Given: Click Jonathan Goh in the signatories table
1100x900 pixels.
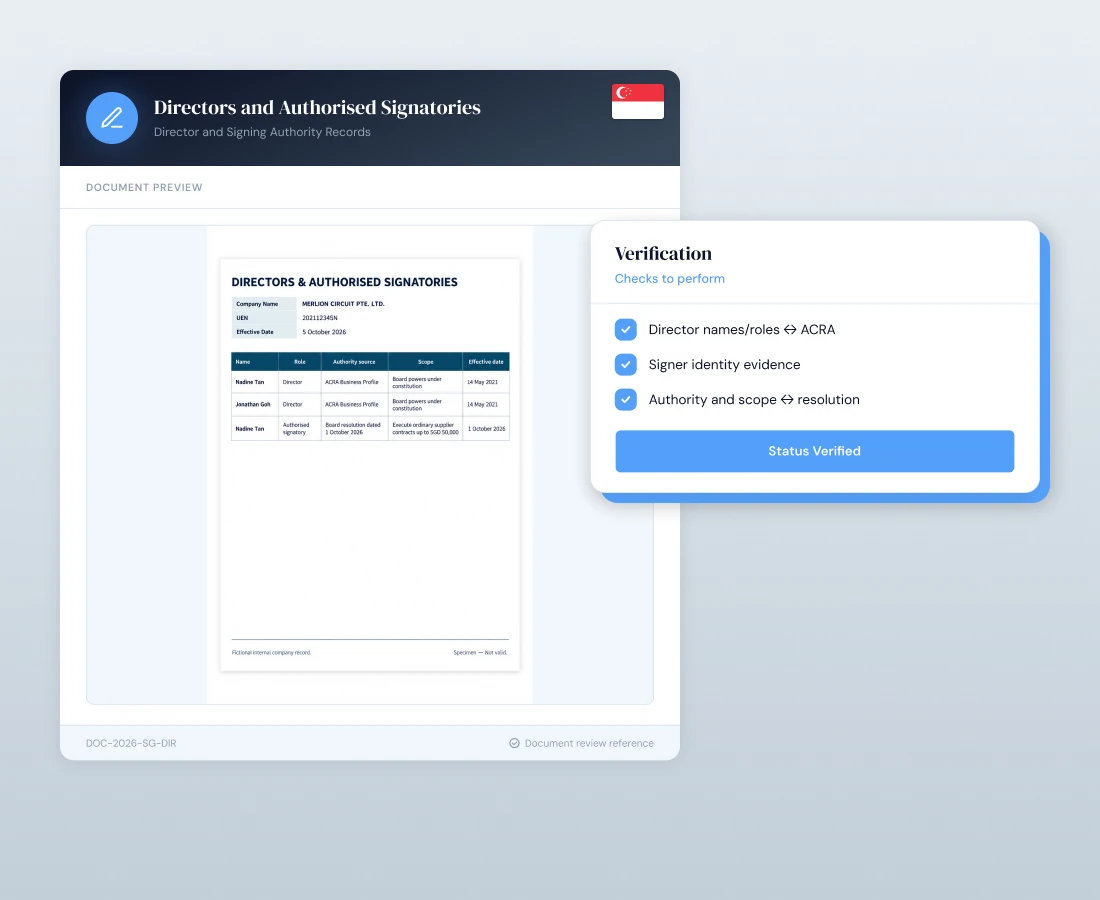Looking at the screenshot, I should point(253,405).
